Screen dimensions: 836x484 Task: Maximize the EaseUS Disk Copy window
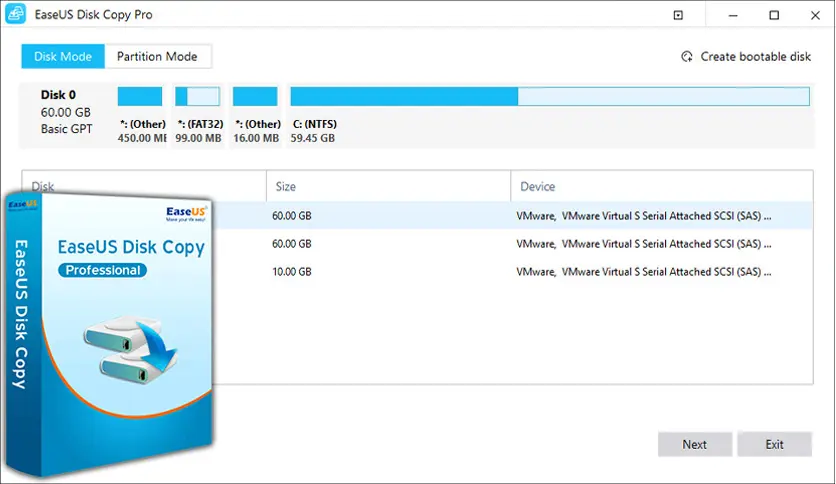(x=774, y=16)
